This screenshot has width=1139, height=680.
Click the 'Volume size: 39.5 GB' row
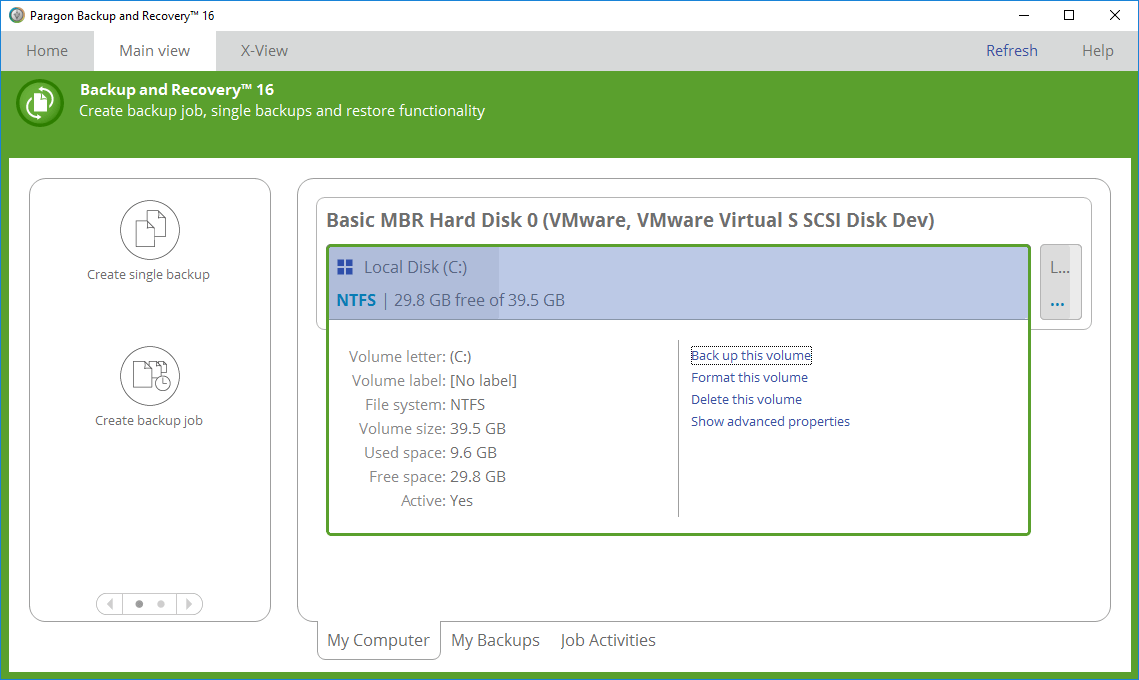coord(432,429)
